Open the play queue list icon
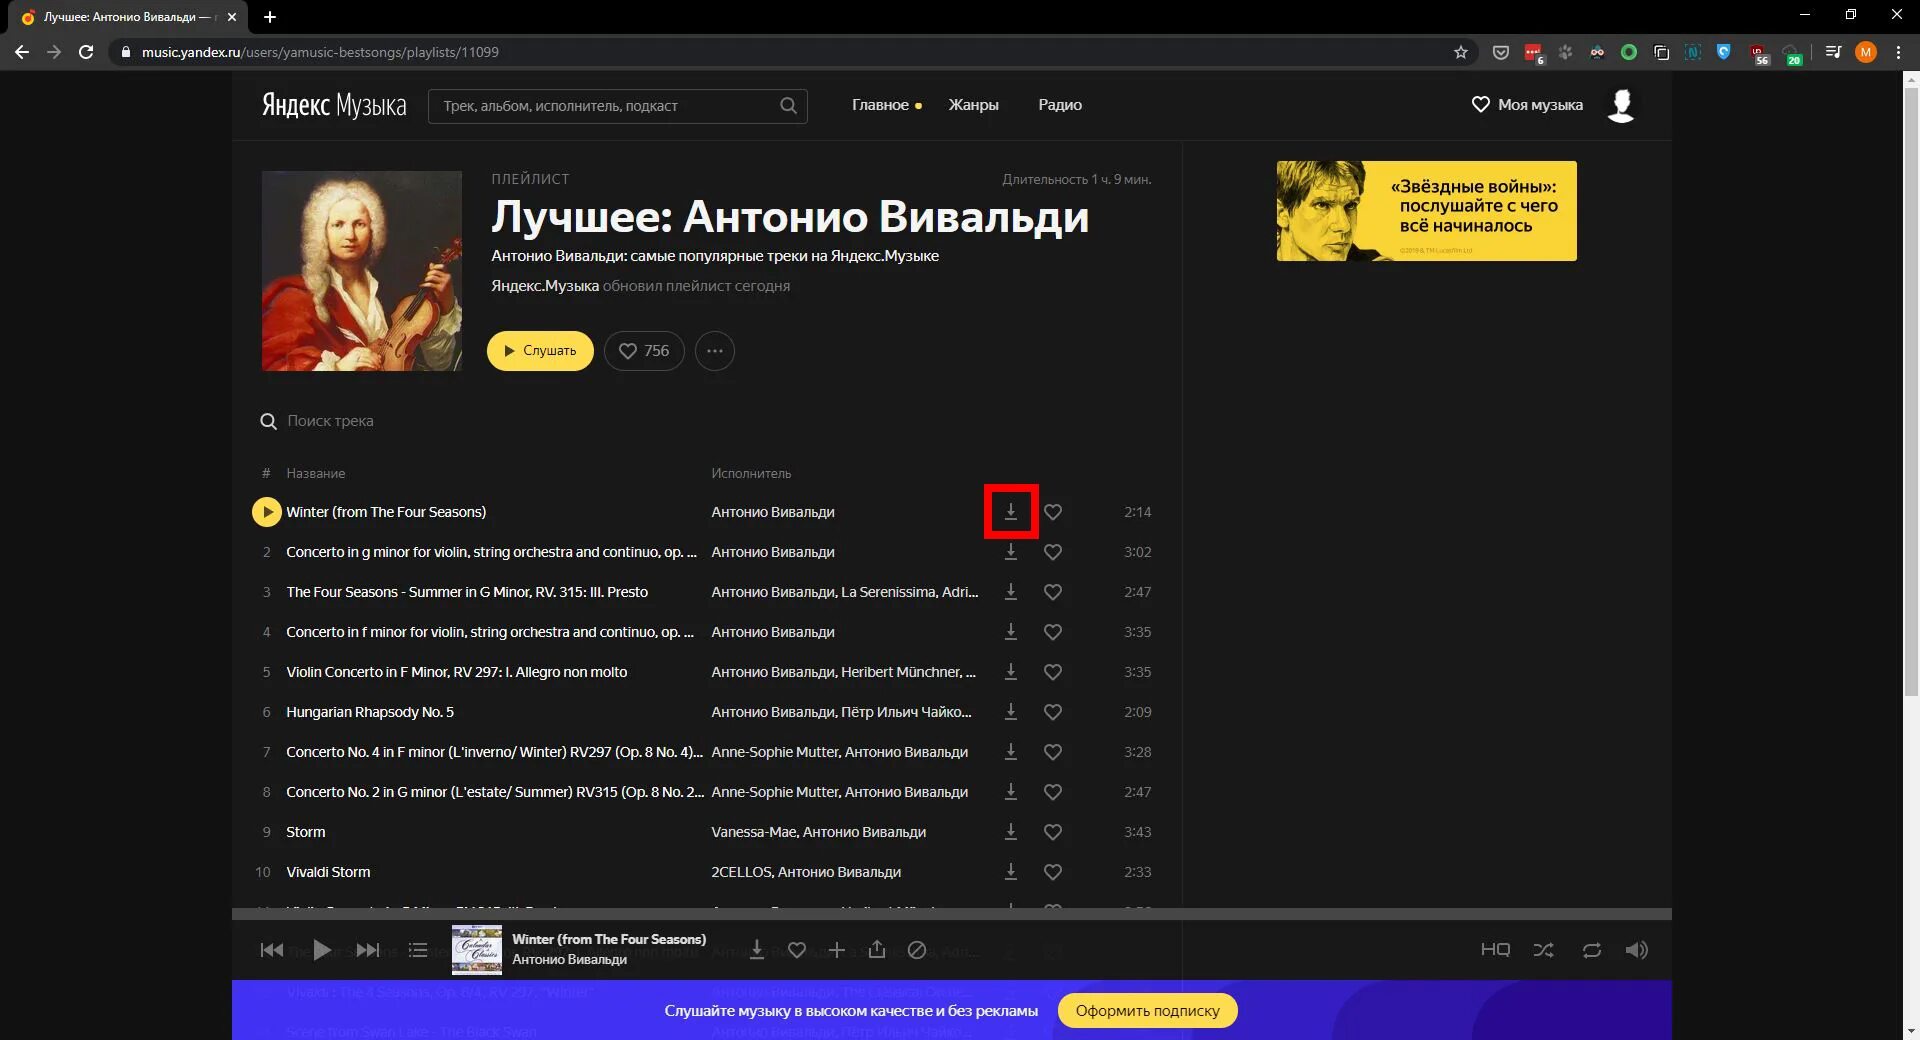Screen dimensions: 1920x1040 [418, 950]
